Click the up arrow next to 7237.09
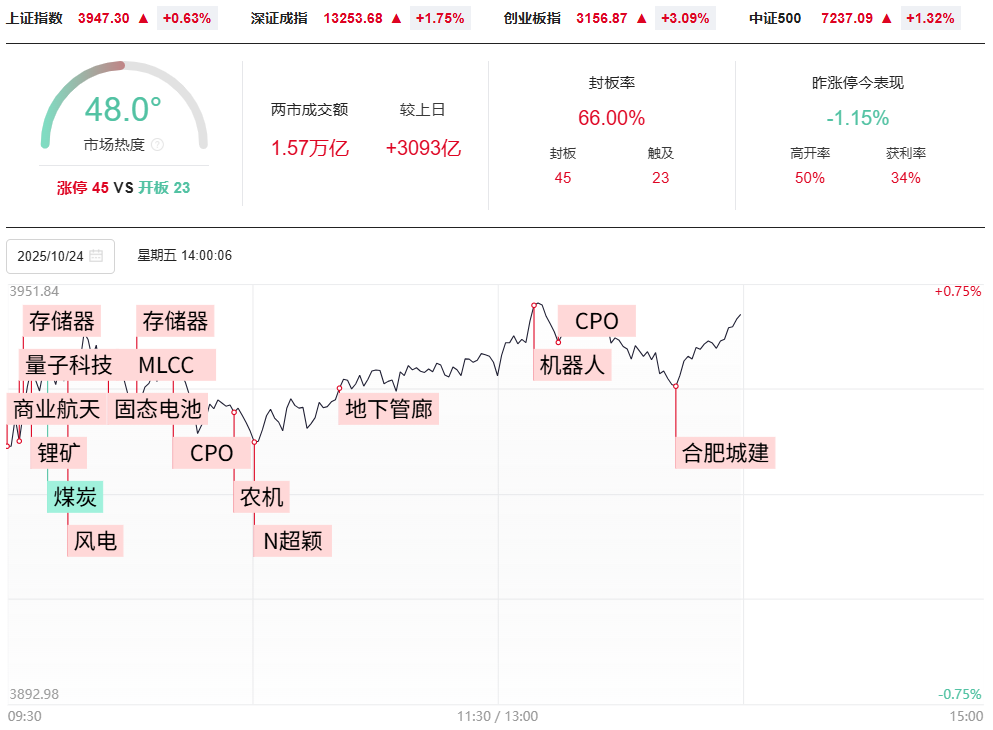This screenshot has width=993, height=730. (x=886, y=18)
